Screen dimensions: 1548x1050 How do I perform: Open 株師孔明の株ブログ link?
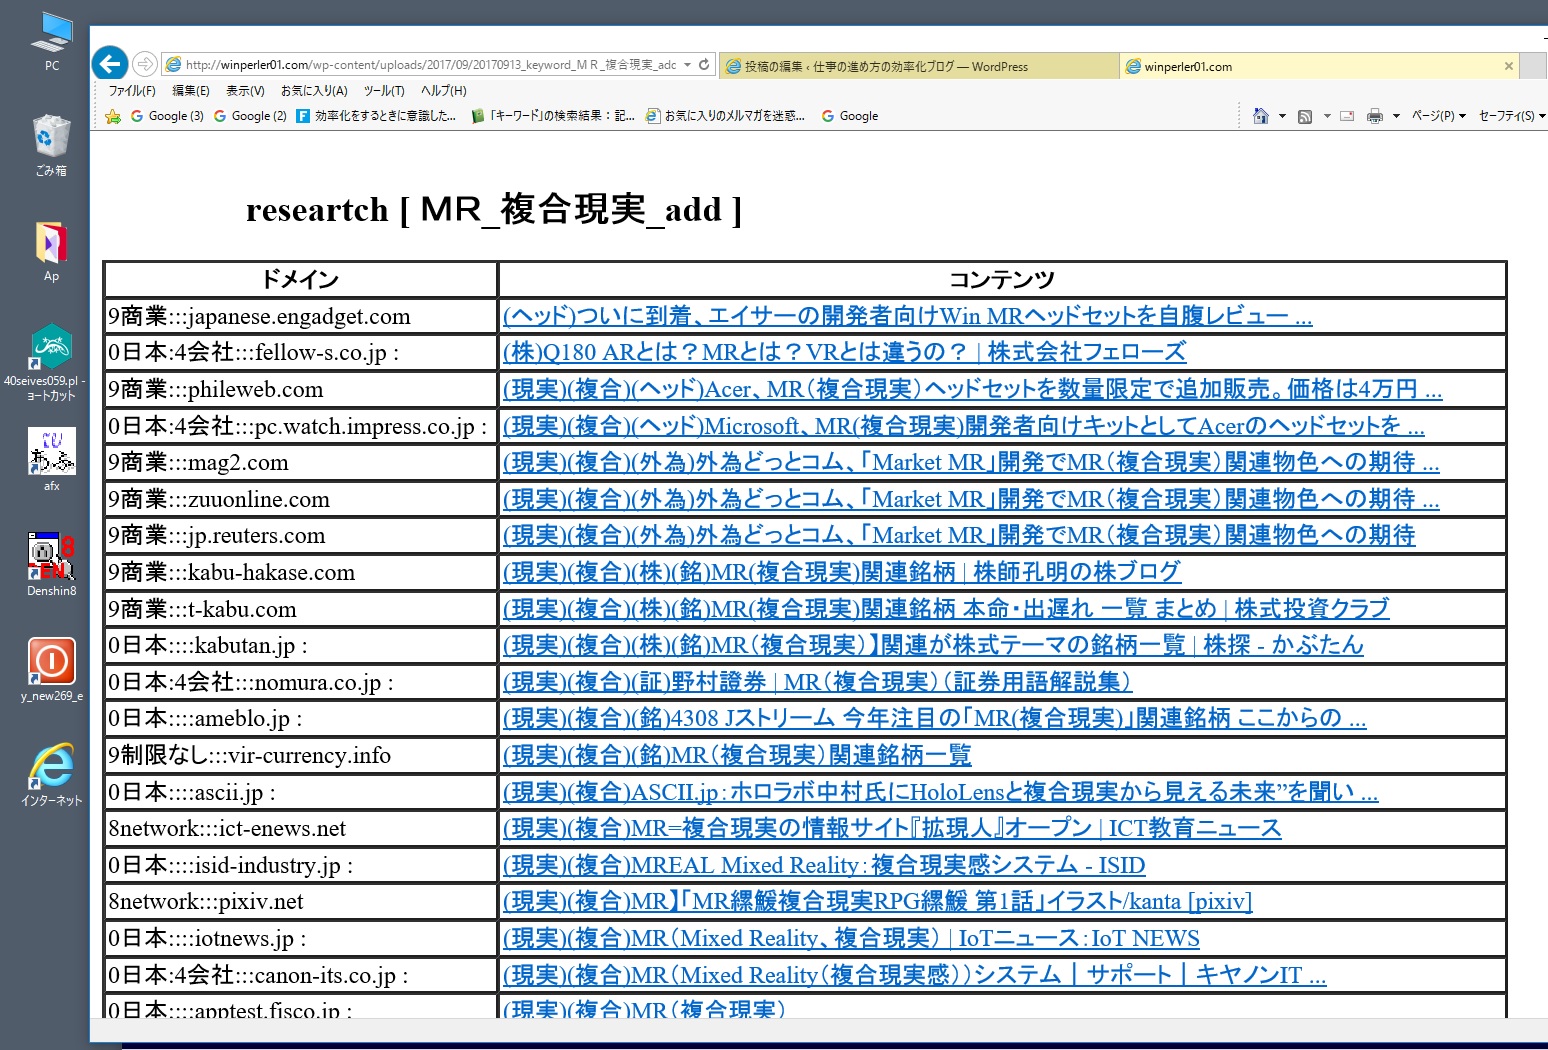pyautogui.click(x=842, y=572)
